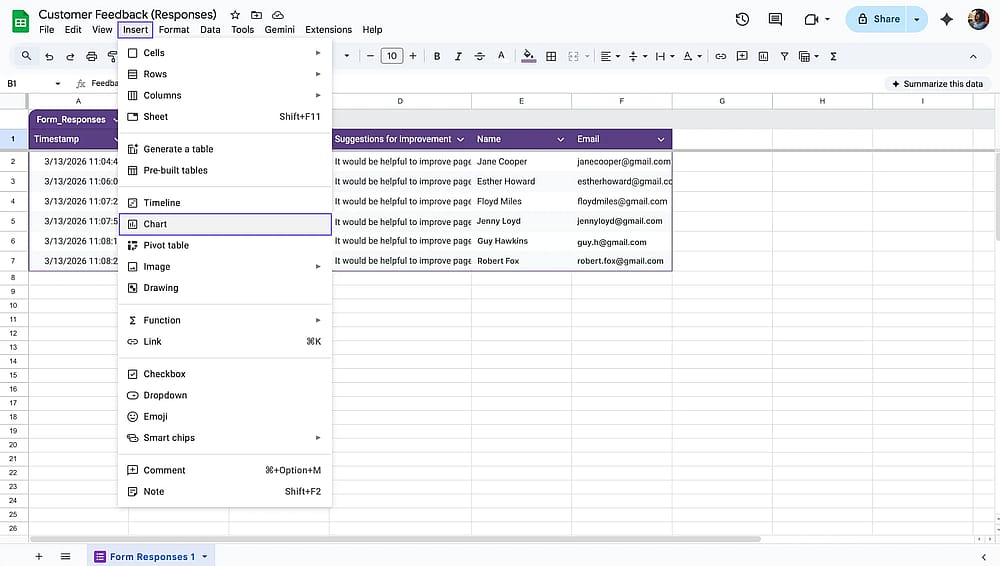Expand the Smart chips submenu
Image resolution: width=1000 pixels, height=566 pixels.
pyautogui.click(x=225, y=438)
